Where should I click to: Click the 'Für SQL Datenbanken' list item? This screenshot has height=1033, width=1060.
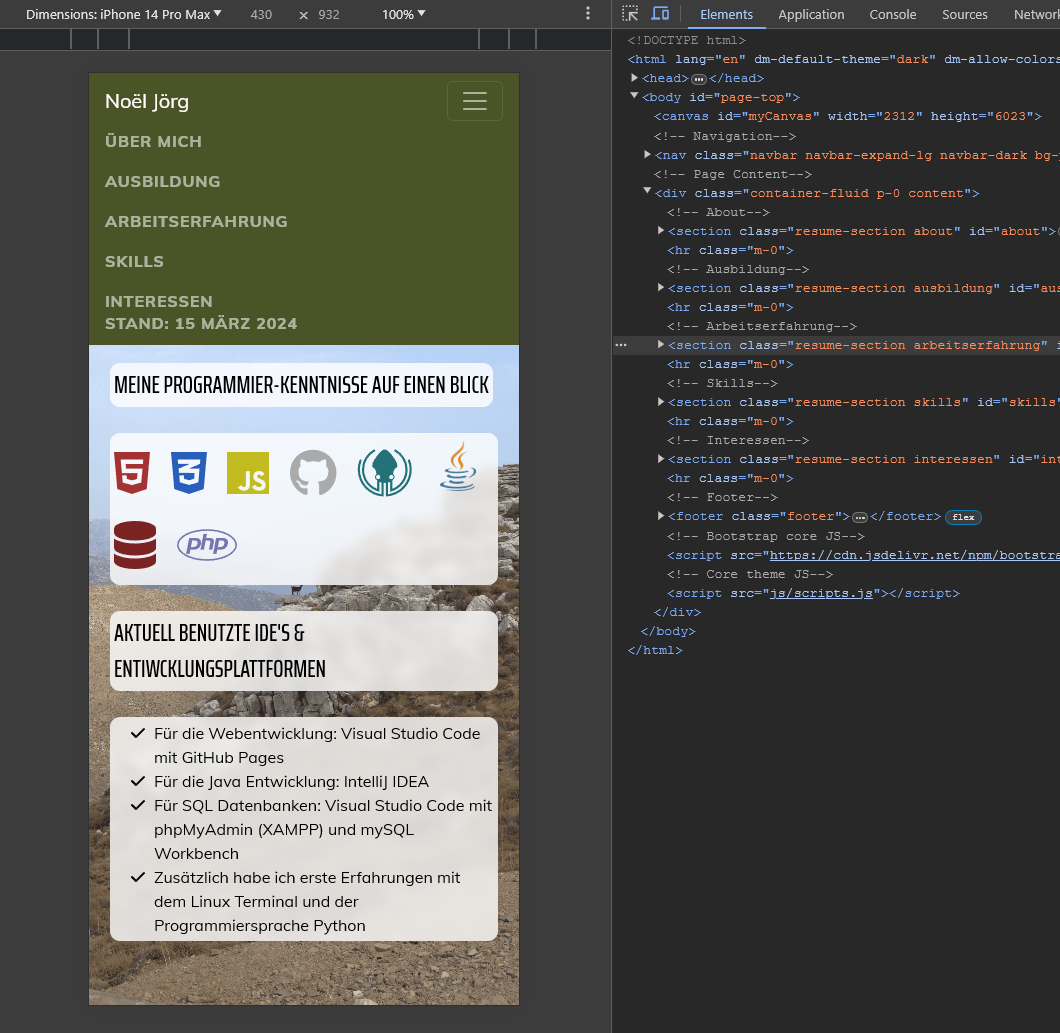pos(323,830)
